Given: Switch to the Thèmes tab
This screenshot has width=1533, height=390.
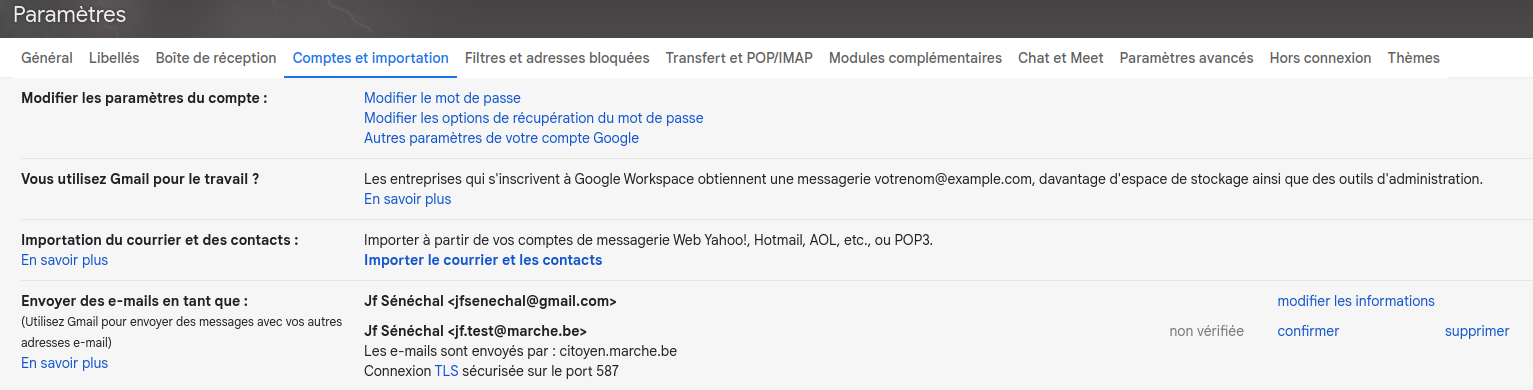Looking at the screenshot, I should click(x=1414, y=58).
